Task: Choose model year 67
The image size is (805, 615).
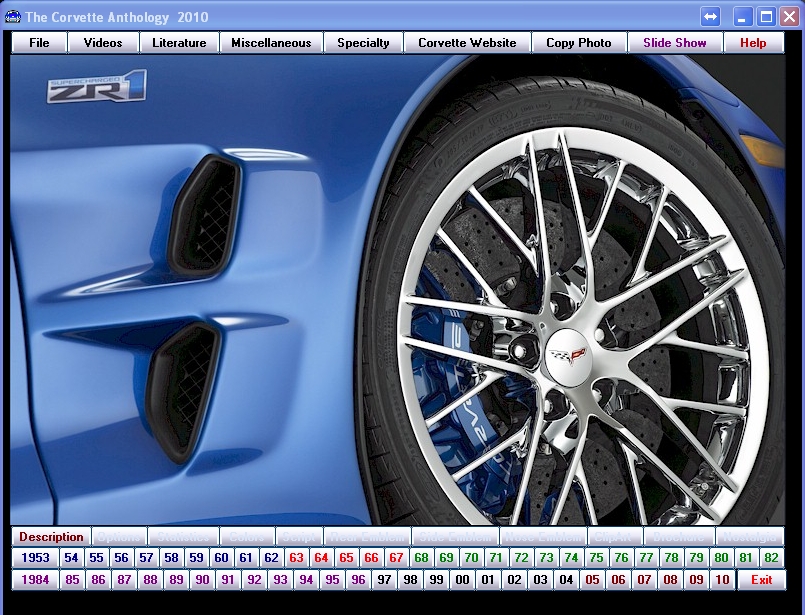Action: (x=396, y=558)
